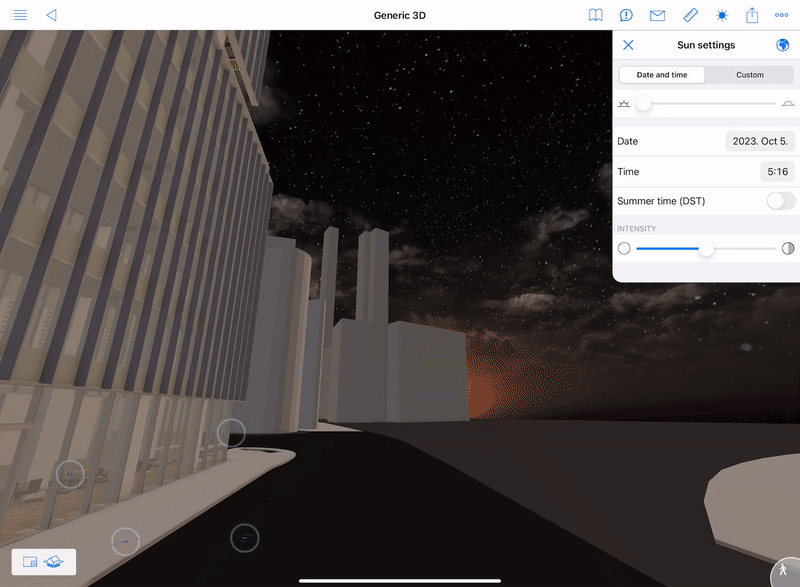Tap the hotspot circle on the road
Viewport: 800px width, 587px height.
point(245,538)
